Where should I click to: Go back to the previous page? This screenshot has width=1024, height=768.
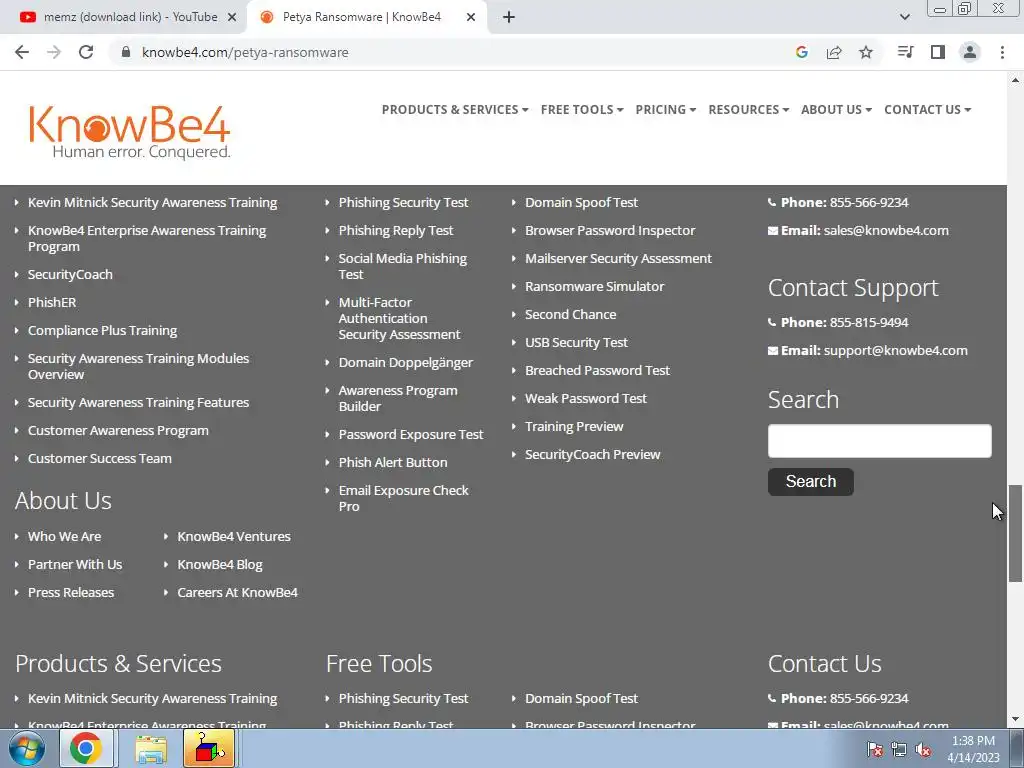22,52
